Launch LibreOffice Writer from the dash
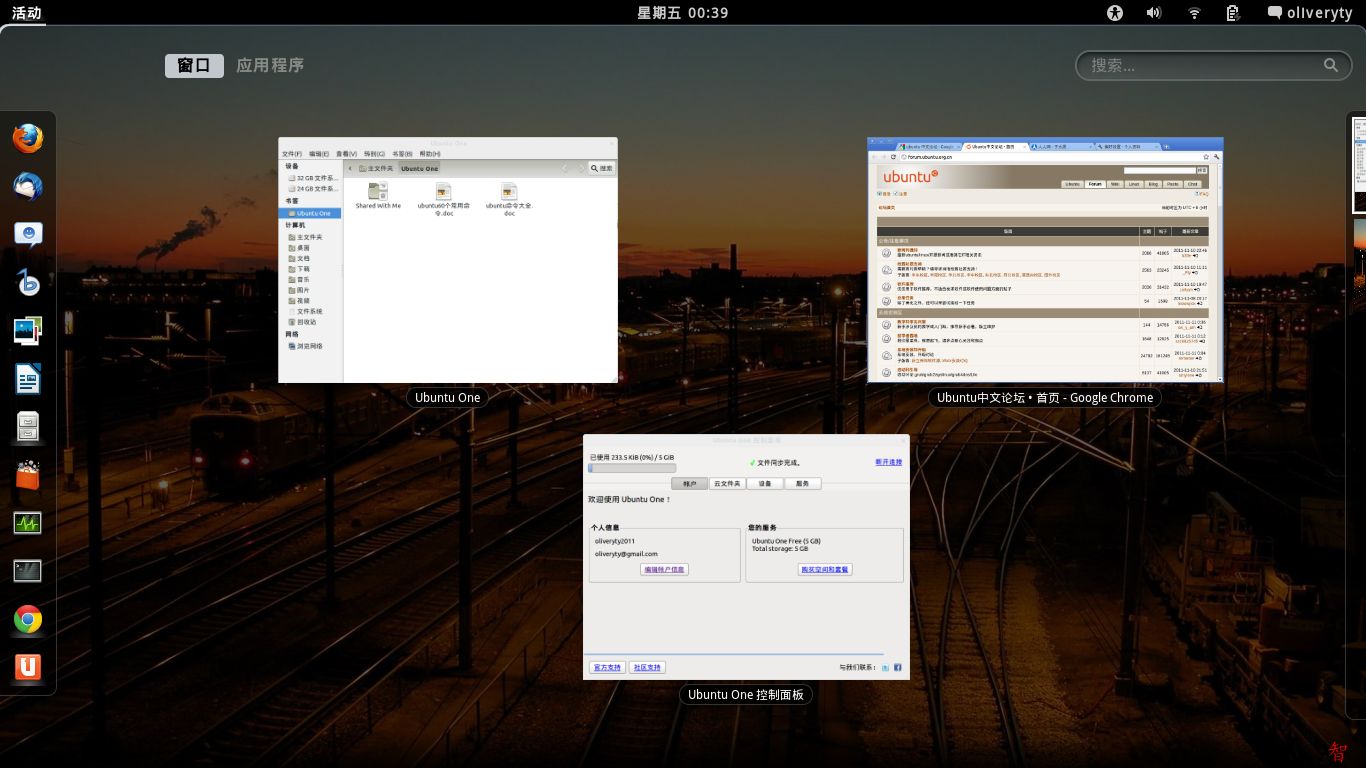The image size is (1366, 768). 28,378
